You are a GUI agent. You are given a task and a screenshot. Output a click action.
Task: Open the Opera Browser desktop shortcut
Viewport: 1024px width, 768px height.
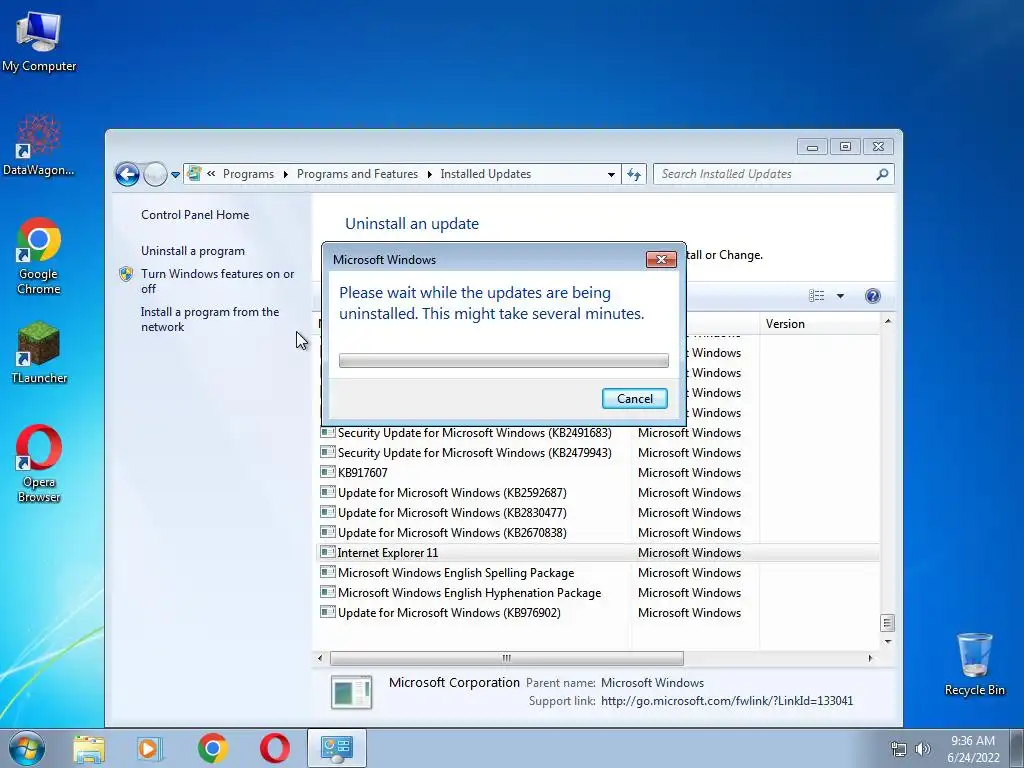click(39, 463)
